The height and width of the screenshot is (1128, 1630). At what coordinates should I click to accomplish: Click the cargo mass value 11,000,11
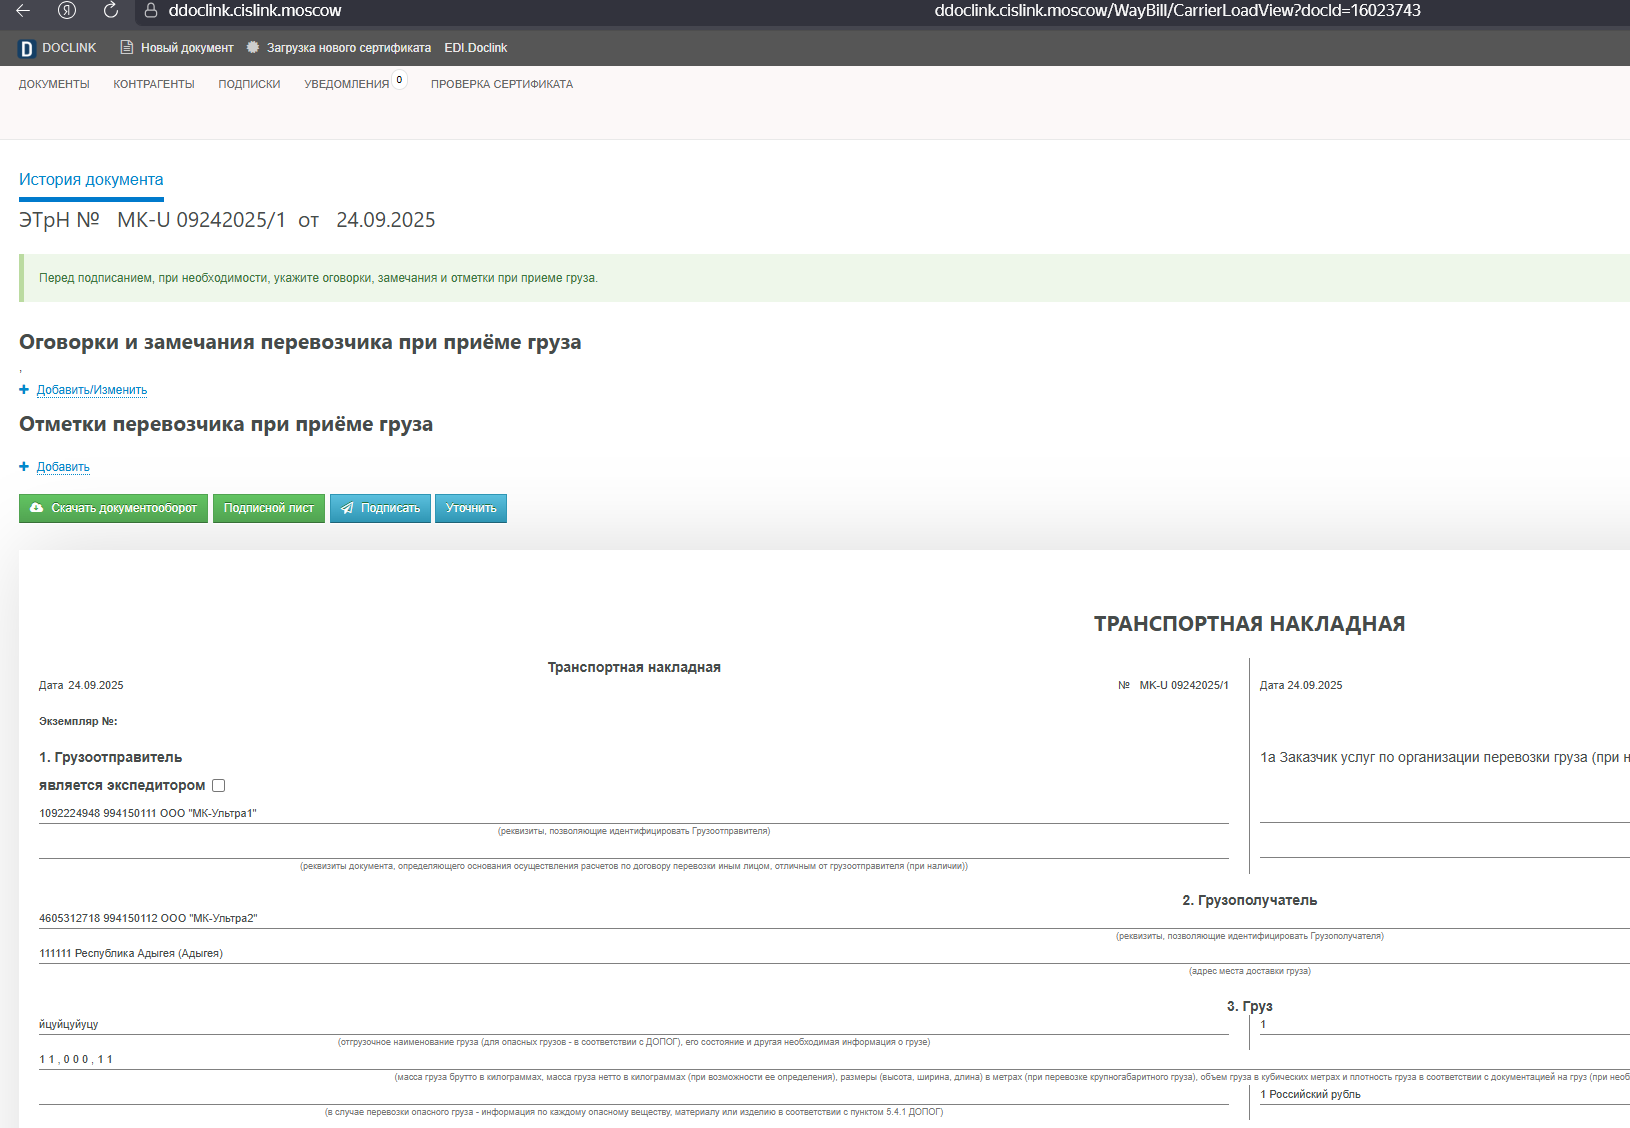tap(76, 1059)
